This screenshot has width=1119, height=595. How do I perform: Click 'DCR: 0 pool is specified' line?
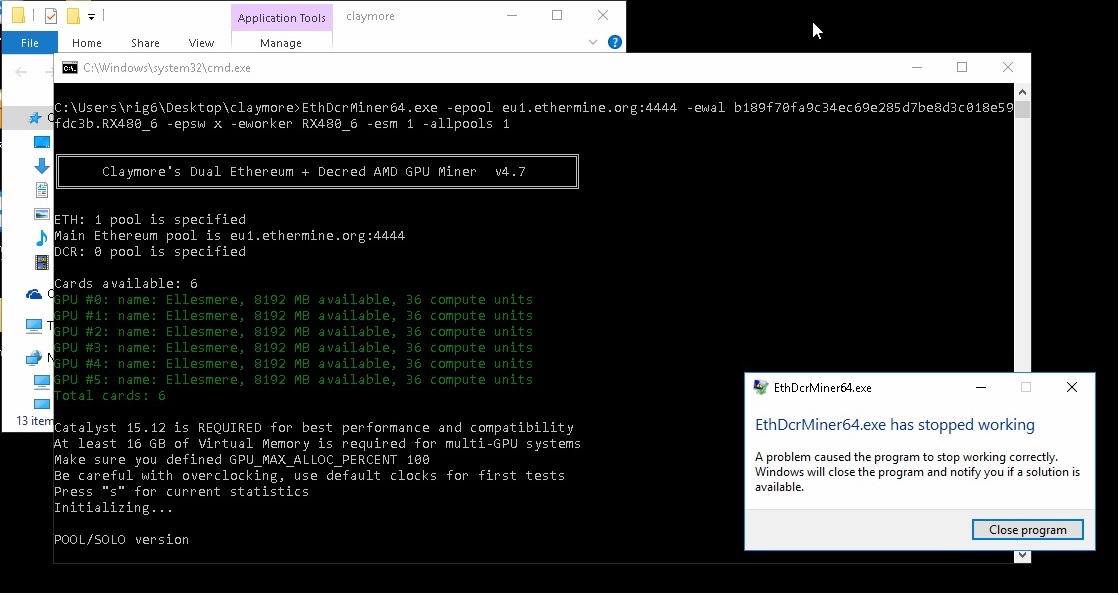150,251
